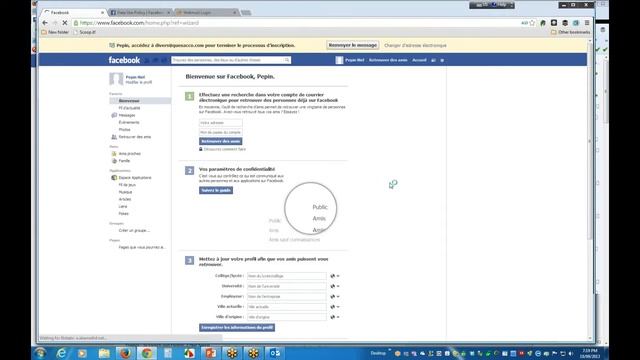The height and width of the screenshot is (360, 640).
Task: Open privacy dropdown next to Ville actuelle
Action: tap(335, 307)
